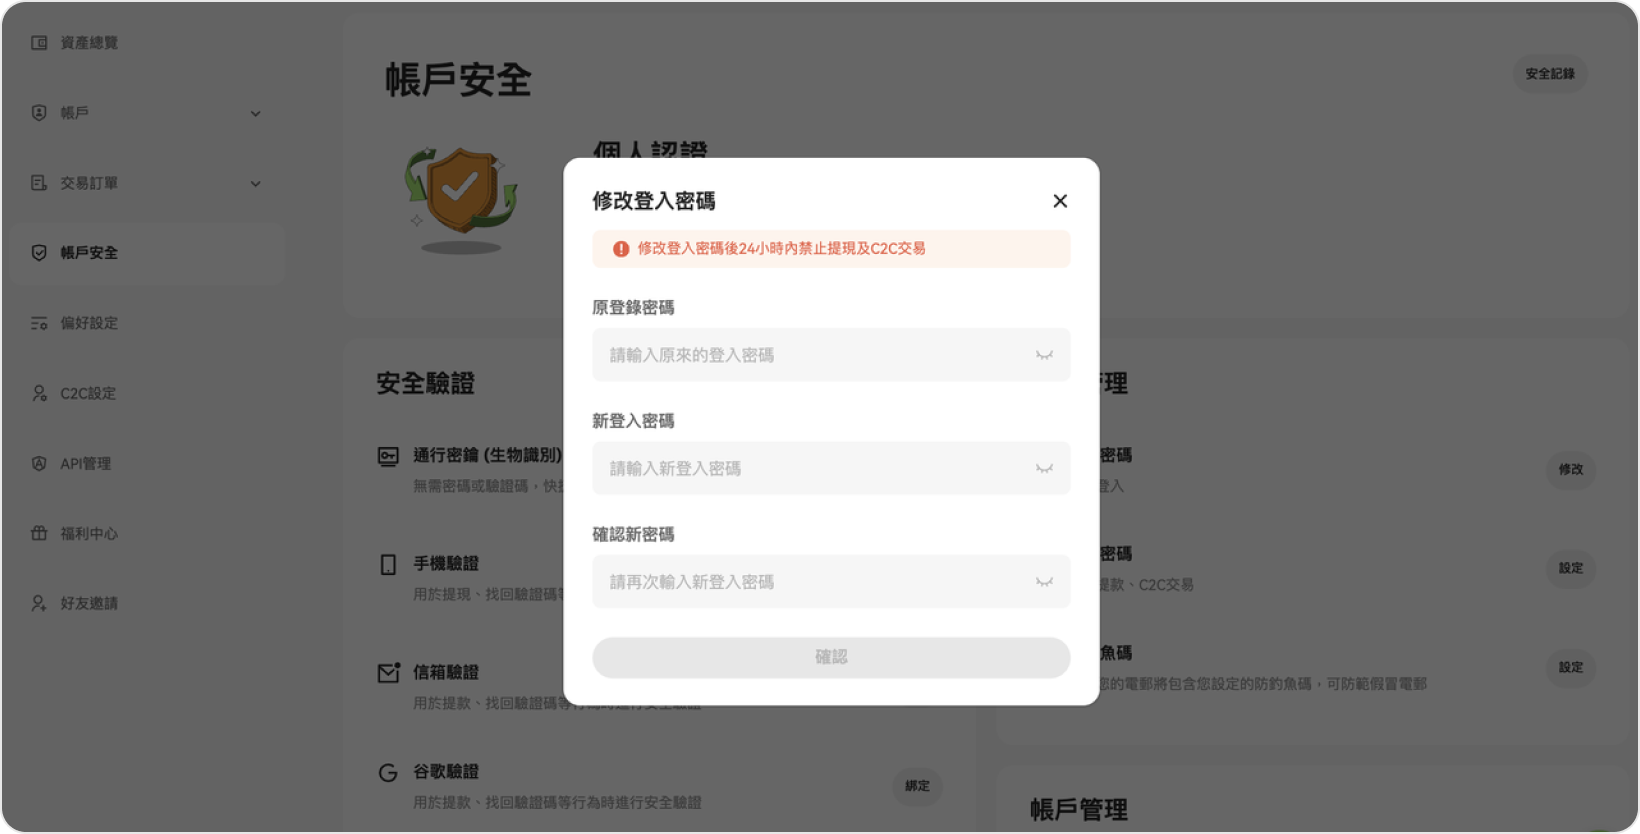The image size is (1640, 834).
Task: Toggle eye icon for 確認新密碼 field
Action: coord(1044,582)
